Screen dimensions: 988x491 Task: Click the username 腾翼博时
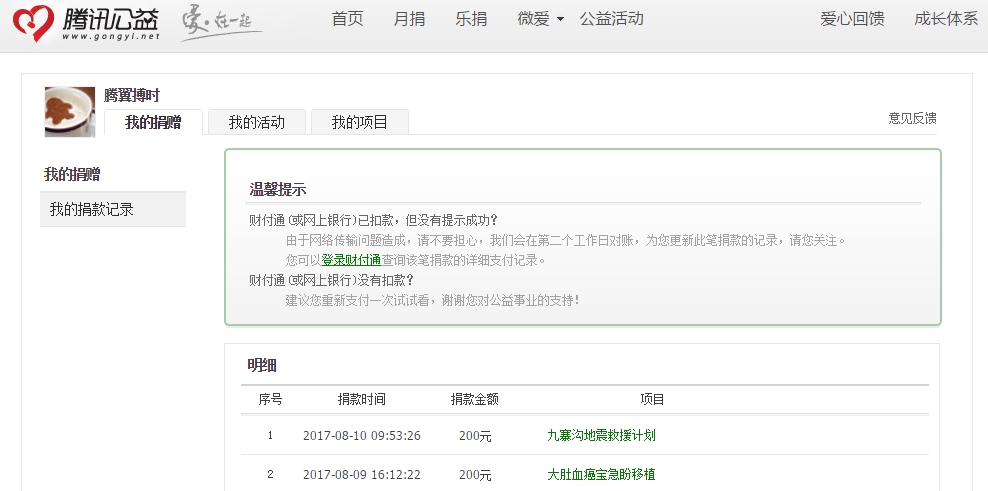pos(132,96)
